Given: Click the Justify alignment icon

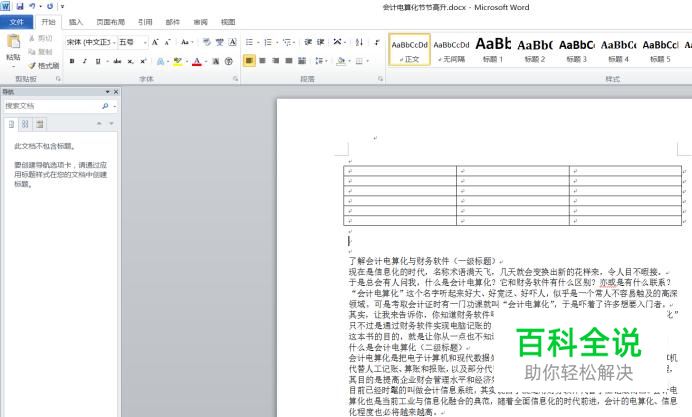Looking at the screenshot, I should (x=289, y=60).
